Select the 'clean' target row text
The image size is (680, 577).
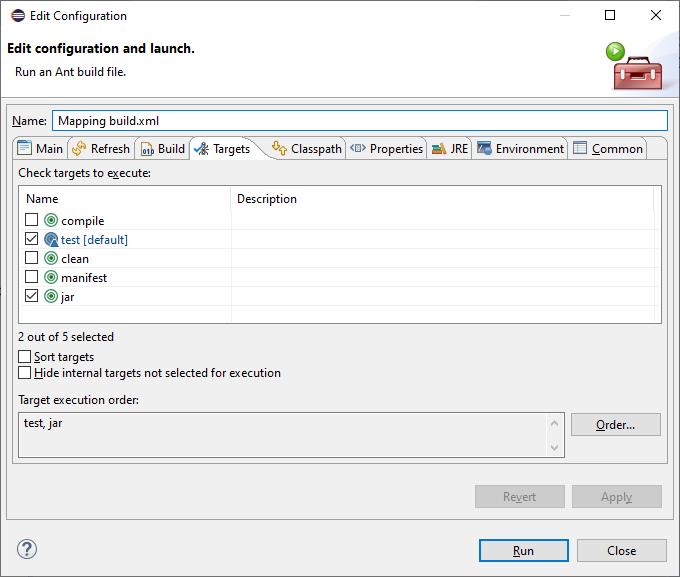(75, 259)
